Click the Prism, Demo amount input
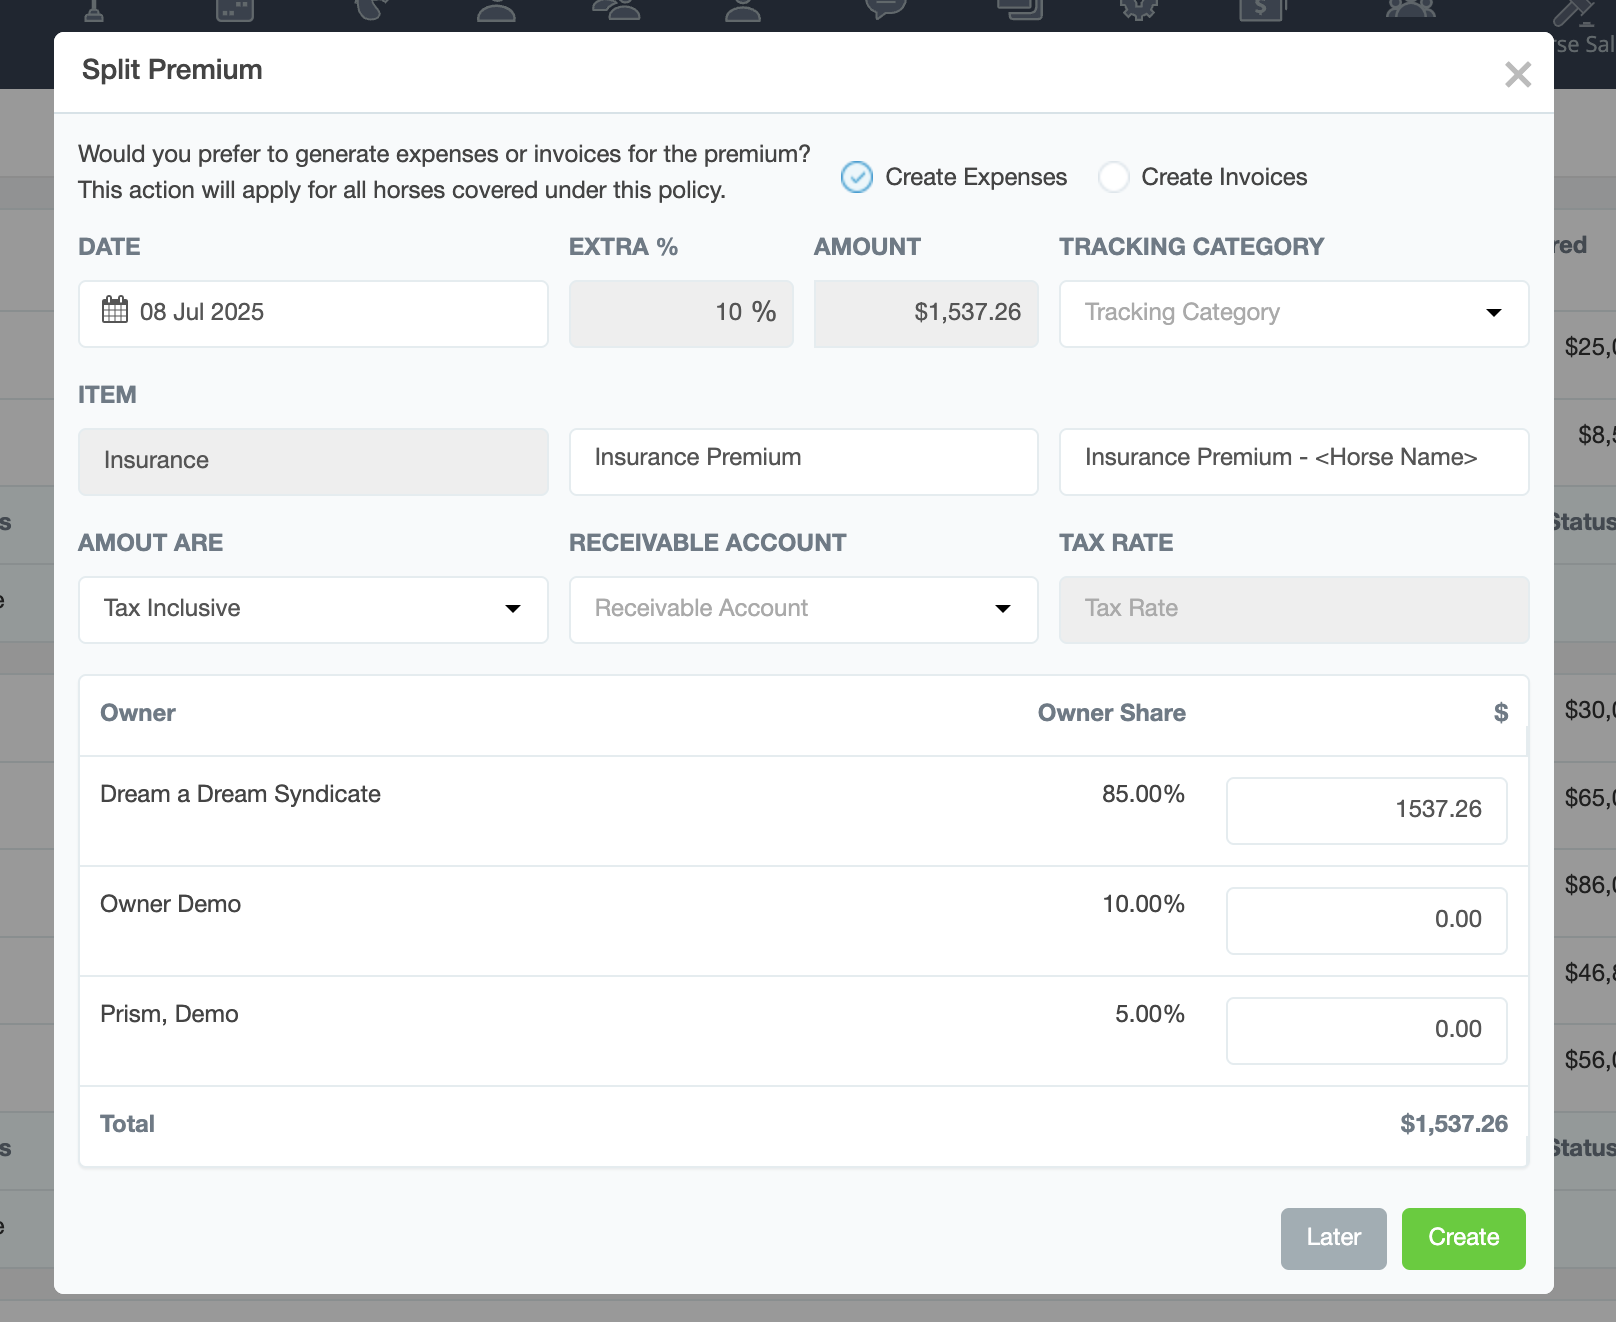Image resolution: width=1616 pixels, height=1322 pixels. [x=1366, y=1030]
